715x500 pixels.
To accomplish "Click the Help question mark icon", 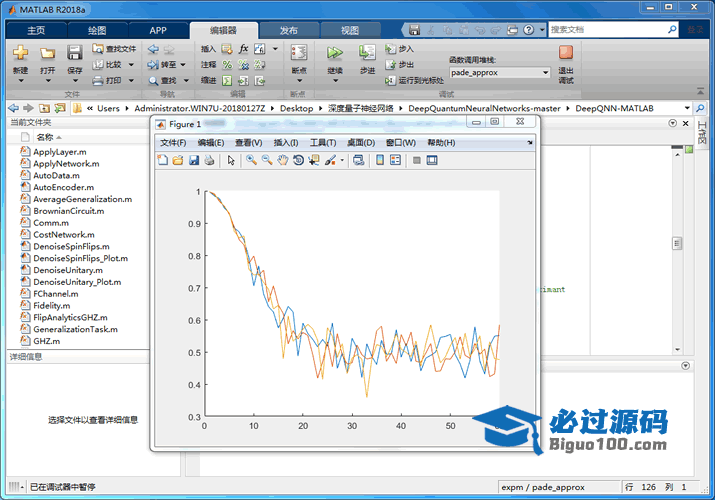I will pyautogui.click(x=528, y=30).
